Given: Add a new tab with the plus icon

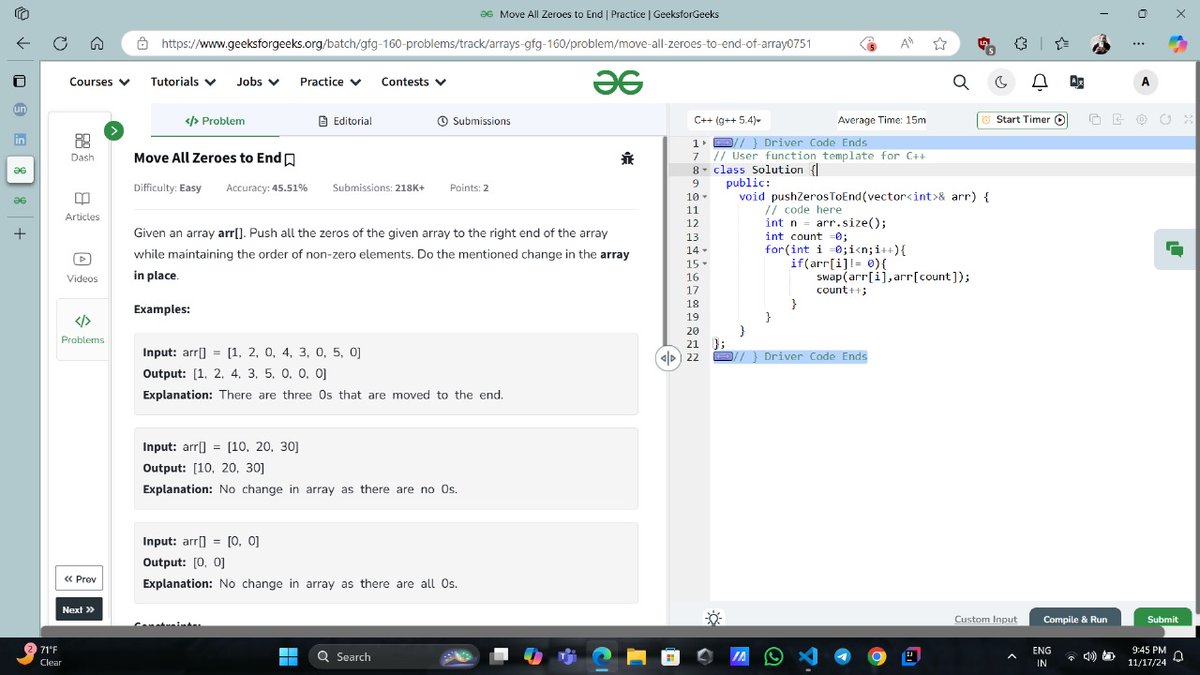Looking at the screenshot, I should coord(20,234).
